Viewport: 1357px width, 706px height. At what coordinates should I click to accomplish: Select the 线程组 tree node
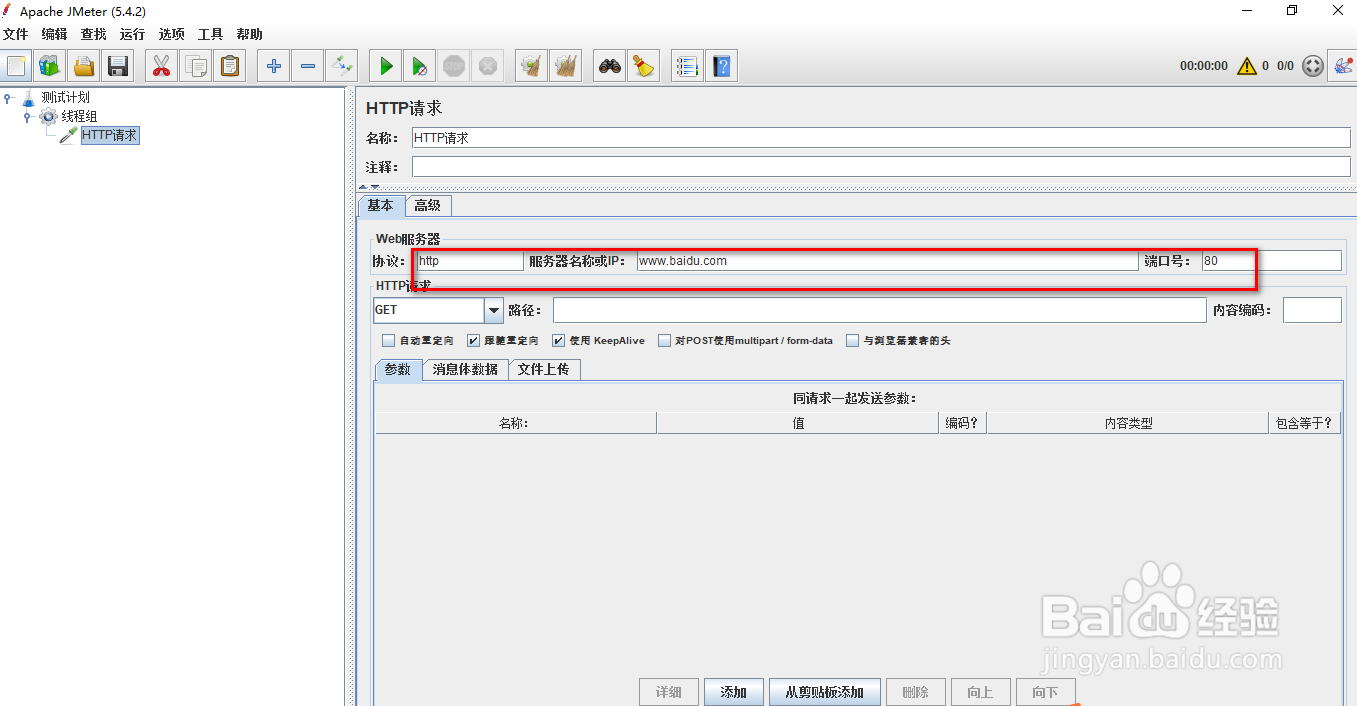(79, 116)
